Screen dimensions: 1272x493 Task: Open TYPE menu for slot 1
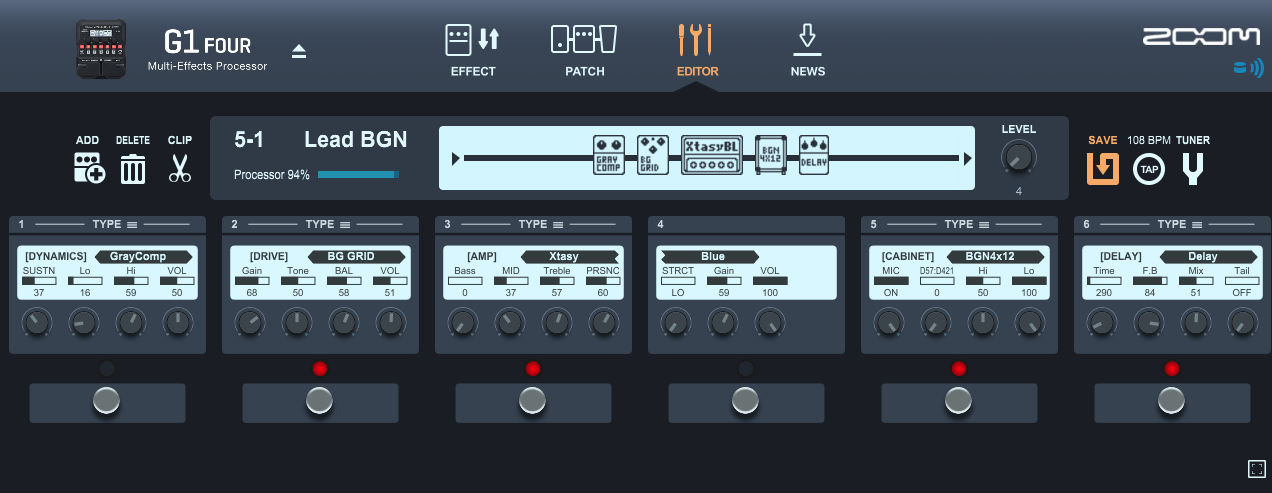[114, 225]
